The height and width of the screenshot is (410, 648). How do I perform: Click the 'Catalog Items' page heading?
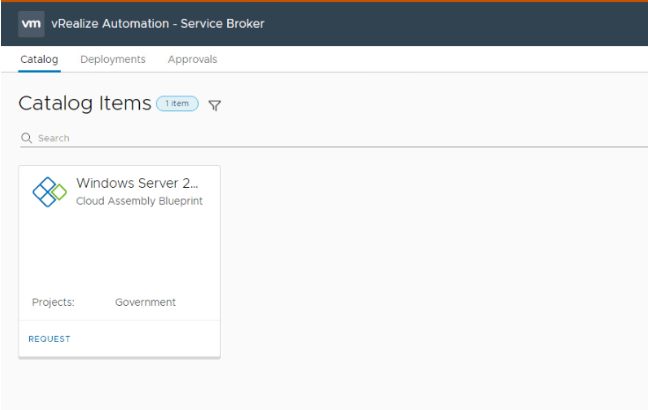click(84, 103)
